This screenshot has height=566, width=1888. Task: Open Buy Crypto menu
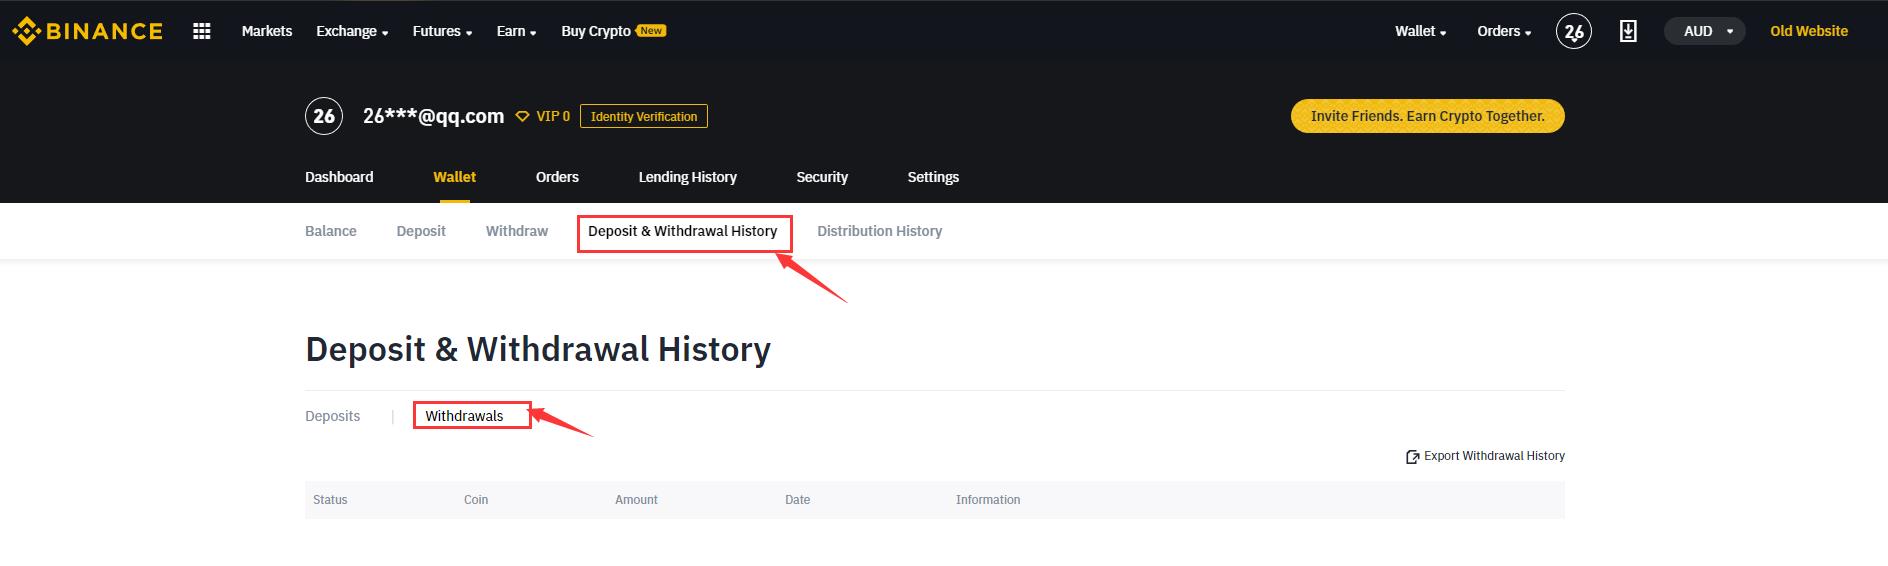coord(596,31)
